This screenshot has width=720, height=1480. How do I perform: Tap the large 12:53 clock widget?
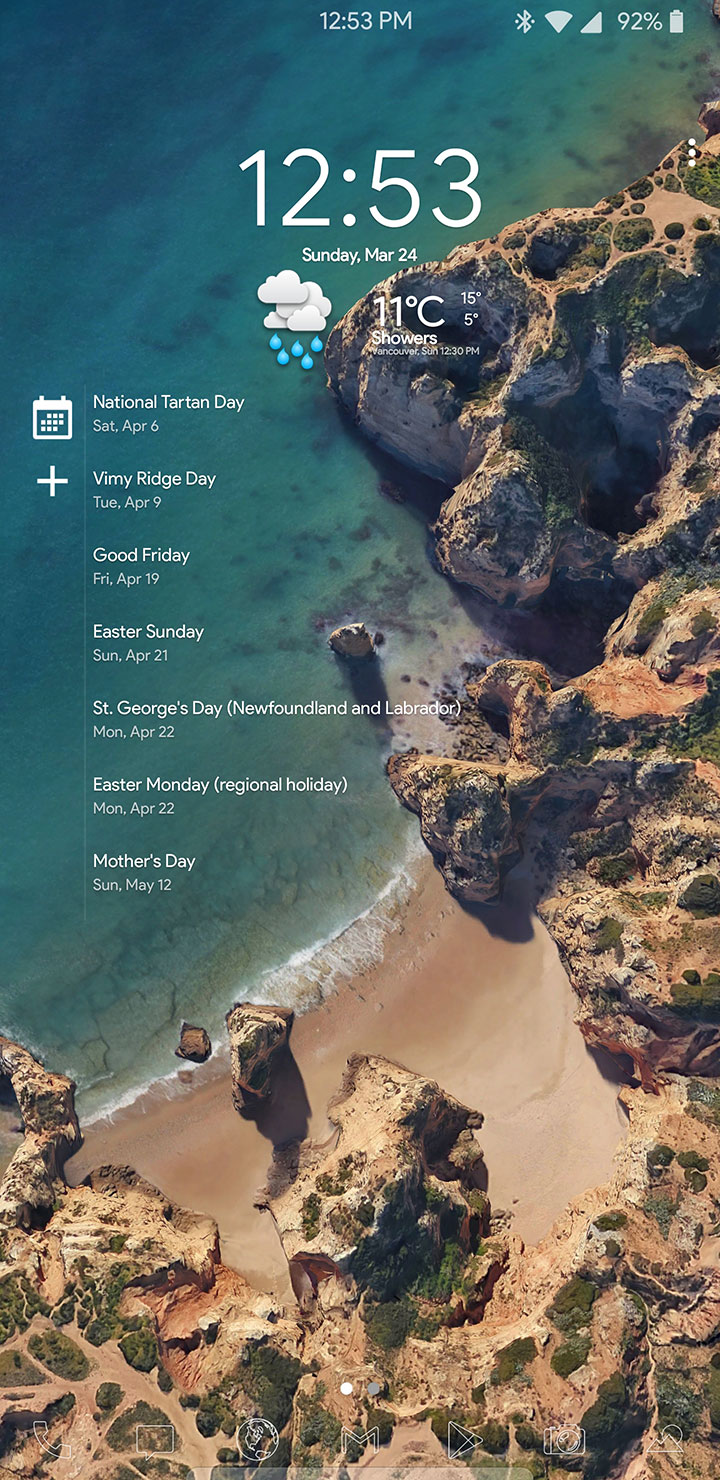pyautogui.click(x=360, y=187)
